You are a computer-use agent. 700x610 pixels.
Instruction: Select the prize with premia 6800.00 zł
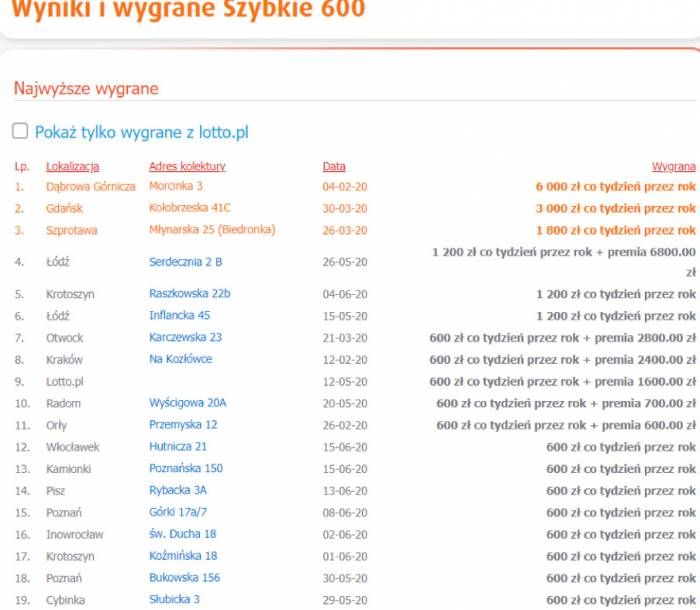click(x=564, y=262)
